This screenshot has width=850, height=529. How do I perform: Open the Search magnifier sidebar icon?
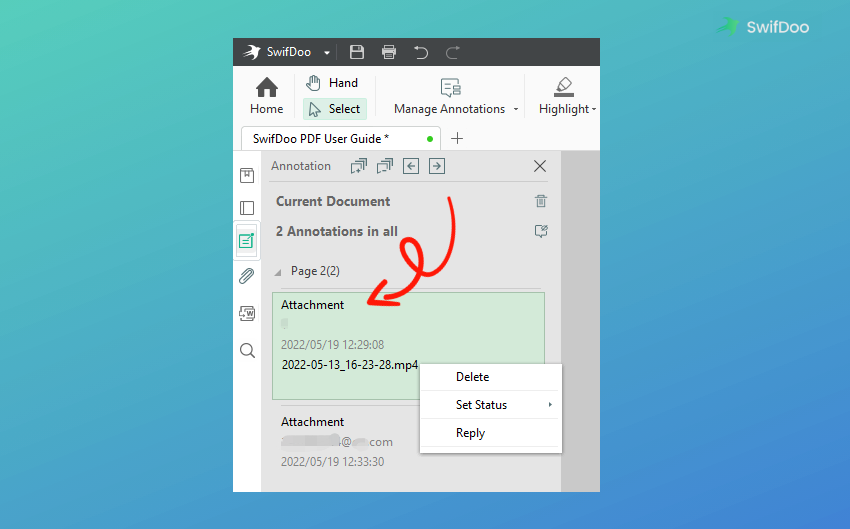click(247, 351)
